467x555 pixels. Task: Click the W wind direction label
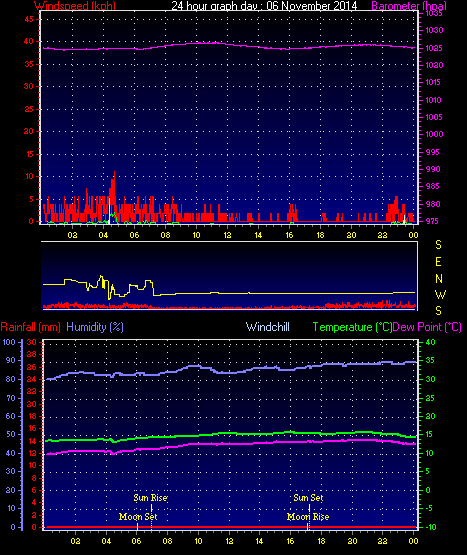(440, 294)
